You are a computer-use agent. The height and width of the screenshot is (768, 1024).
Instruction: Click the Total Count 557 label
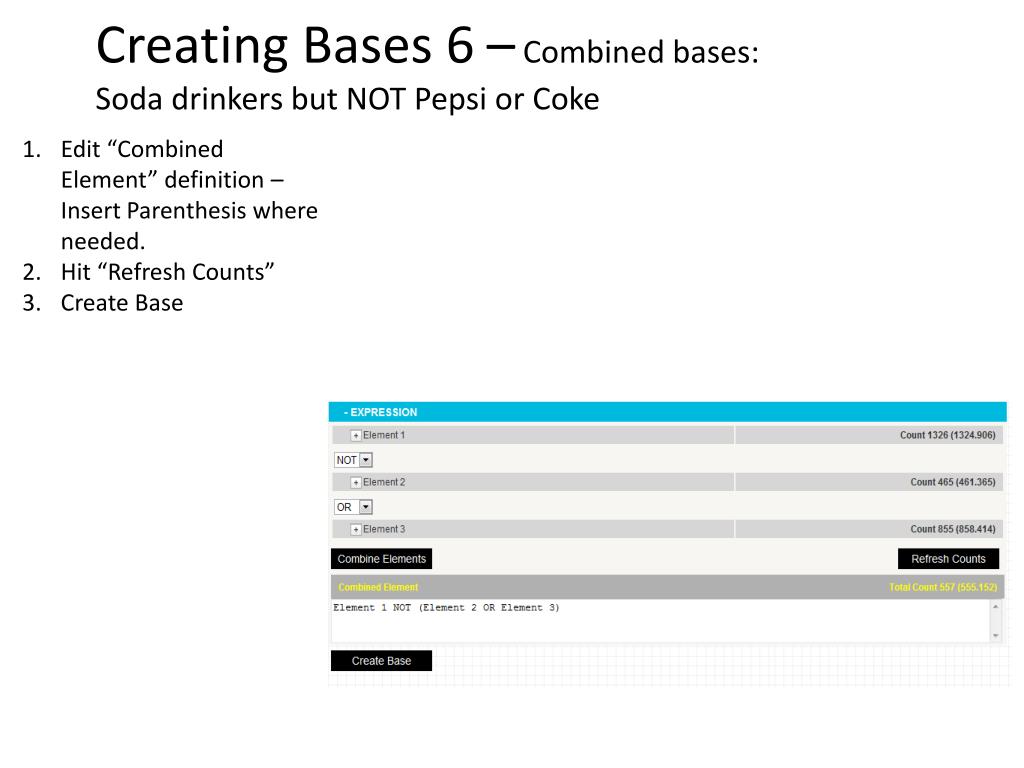[x=943, y=587]
